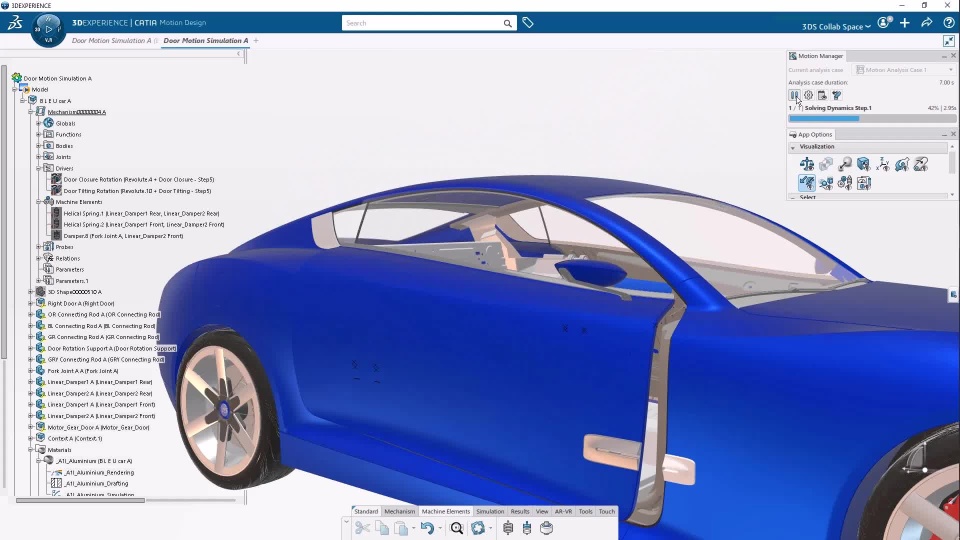Open the Undo history dropdown arrow
The height and width of the screenshot is (540, 960).
click(x=440, y=528)
